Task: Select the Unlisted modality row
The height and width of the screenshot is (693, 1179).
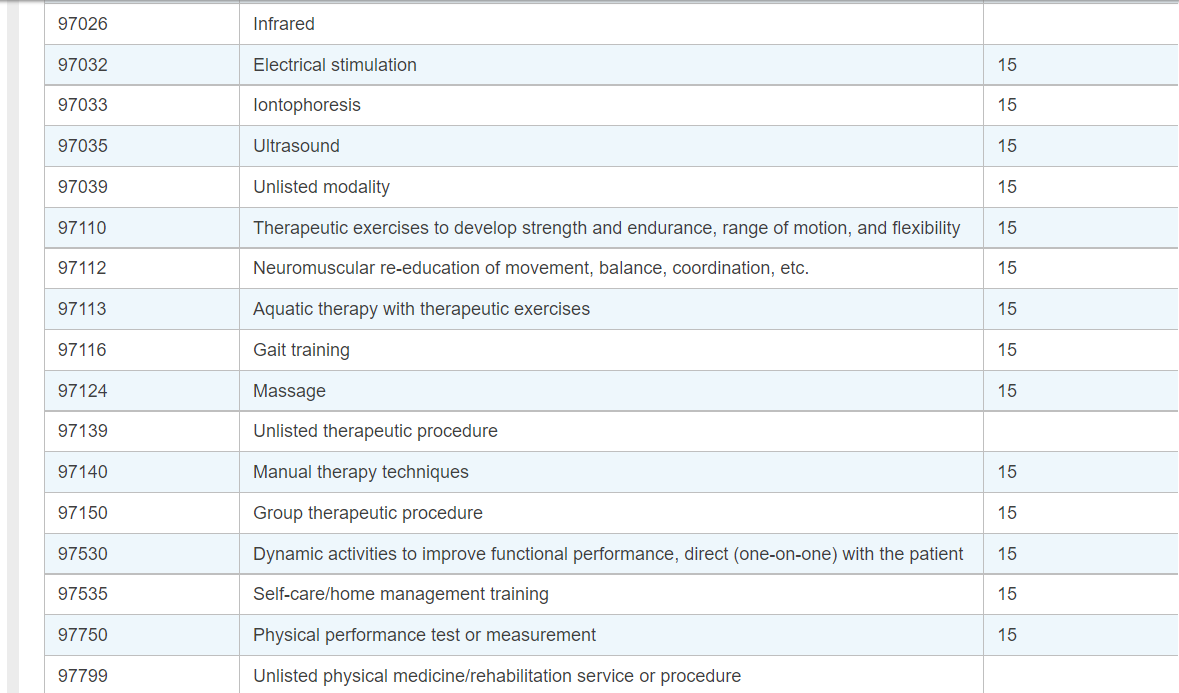Action: (611, 187)
